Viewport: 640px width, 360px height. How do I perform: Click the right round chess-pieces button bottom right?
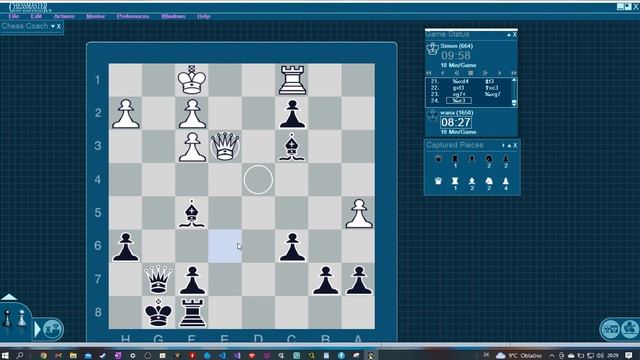(x=631, y=329)
